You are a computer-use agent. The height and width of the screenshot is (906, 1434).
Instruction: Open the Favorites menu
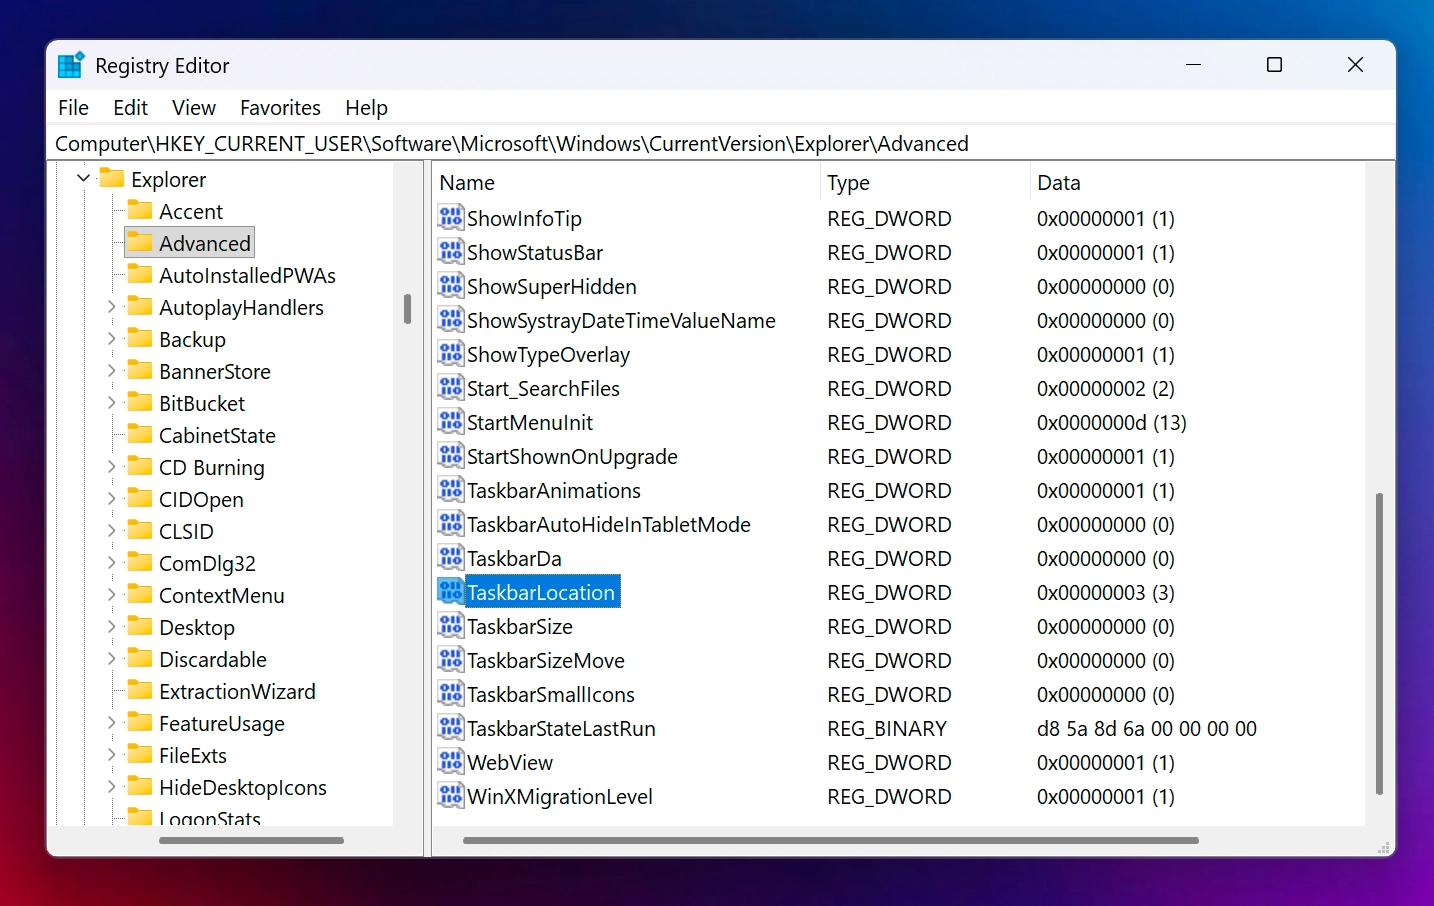(x=280, y=107)
